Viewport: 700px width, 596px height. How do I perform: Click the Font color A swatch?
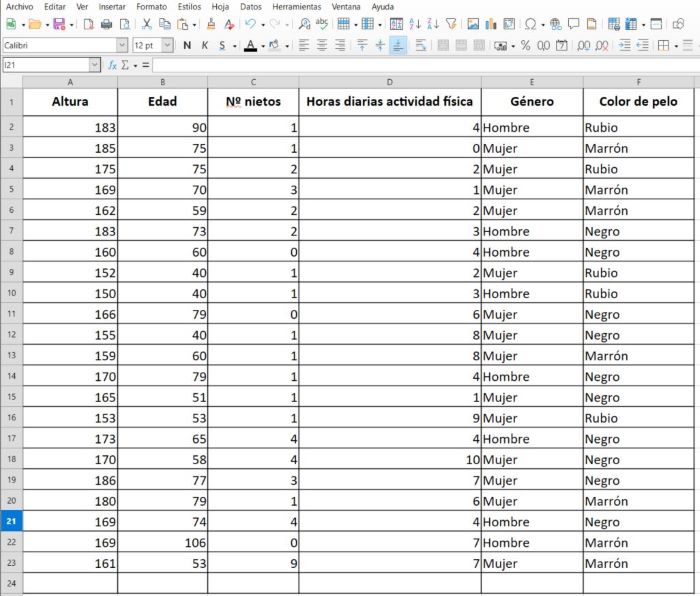250,46
